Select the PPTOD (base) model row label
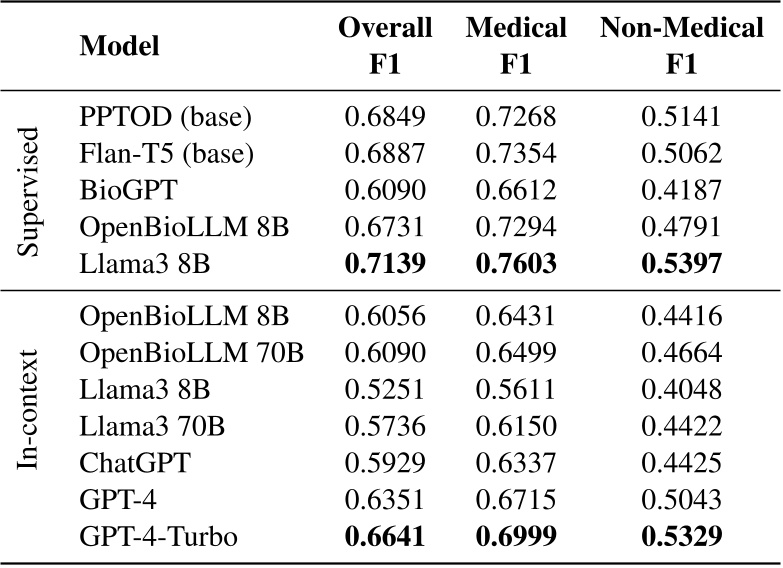The height and width of the screenshot is (568, 783). [165, 117]
